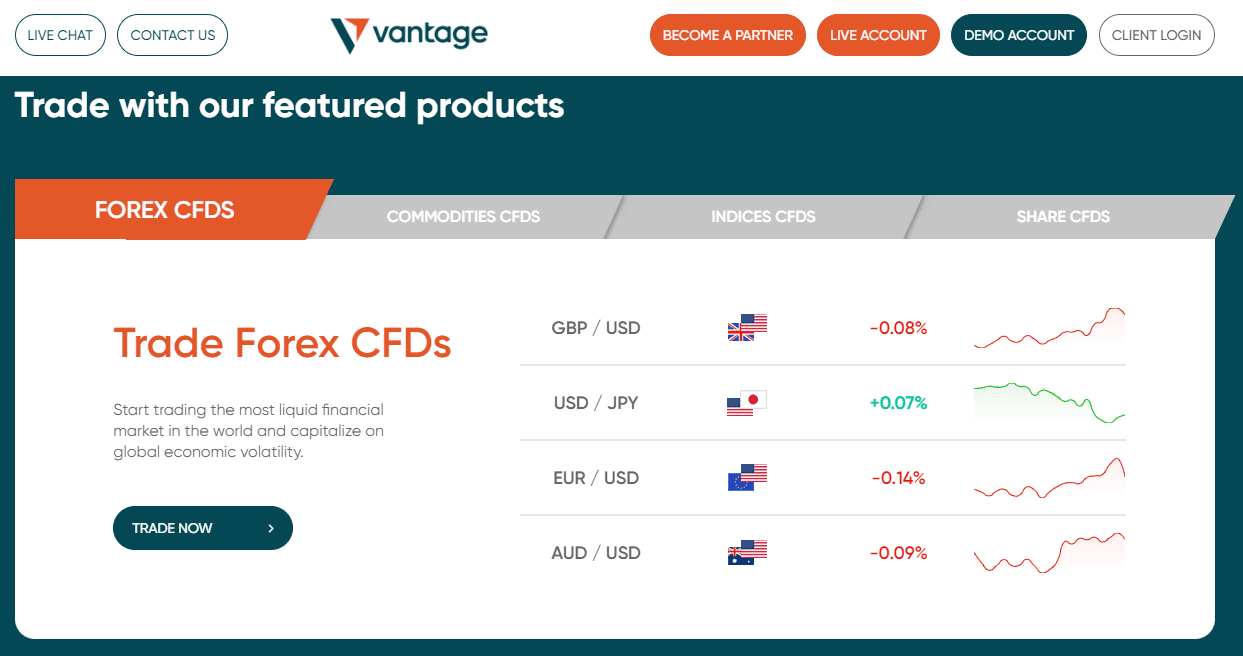Viewport: 1243px width, 656px height.
Task: Click the arrow chevron in Trade Now
Action: (x=271, y=528)
